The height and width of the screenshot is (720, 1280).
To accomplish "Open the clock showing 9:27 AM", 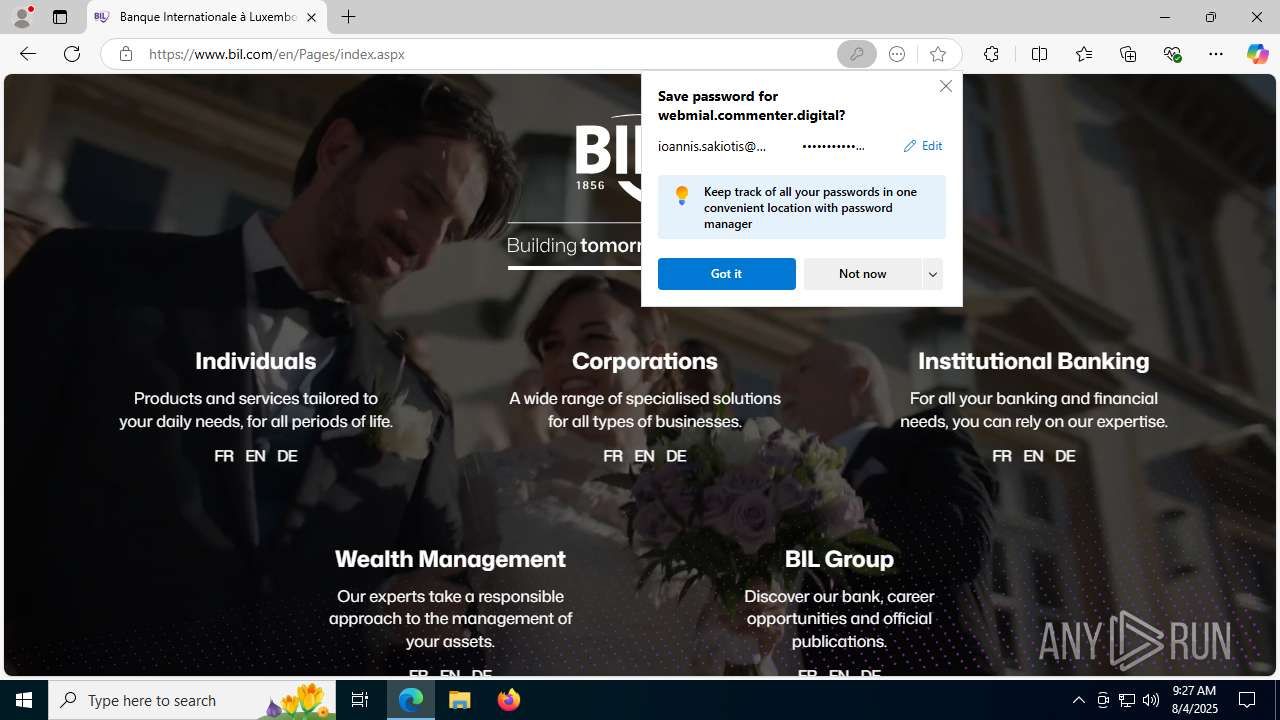I will coord(1194,700).
